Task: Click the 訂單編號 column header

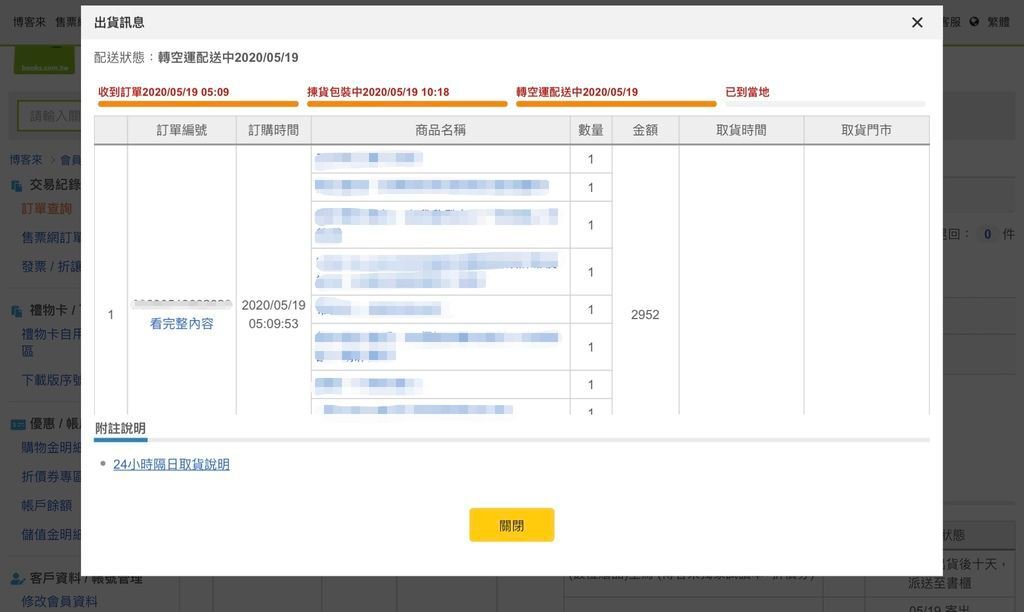Action: pos(182,130)
